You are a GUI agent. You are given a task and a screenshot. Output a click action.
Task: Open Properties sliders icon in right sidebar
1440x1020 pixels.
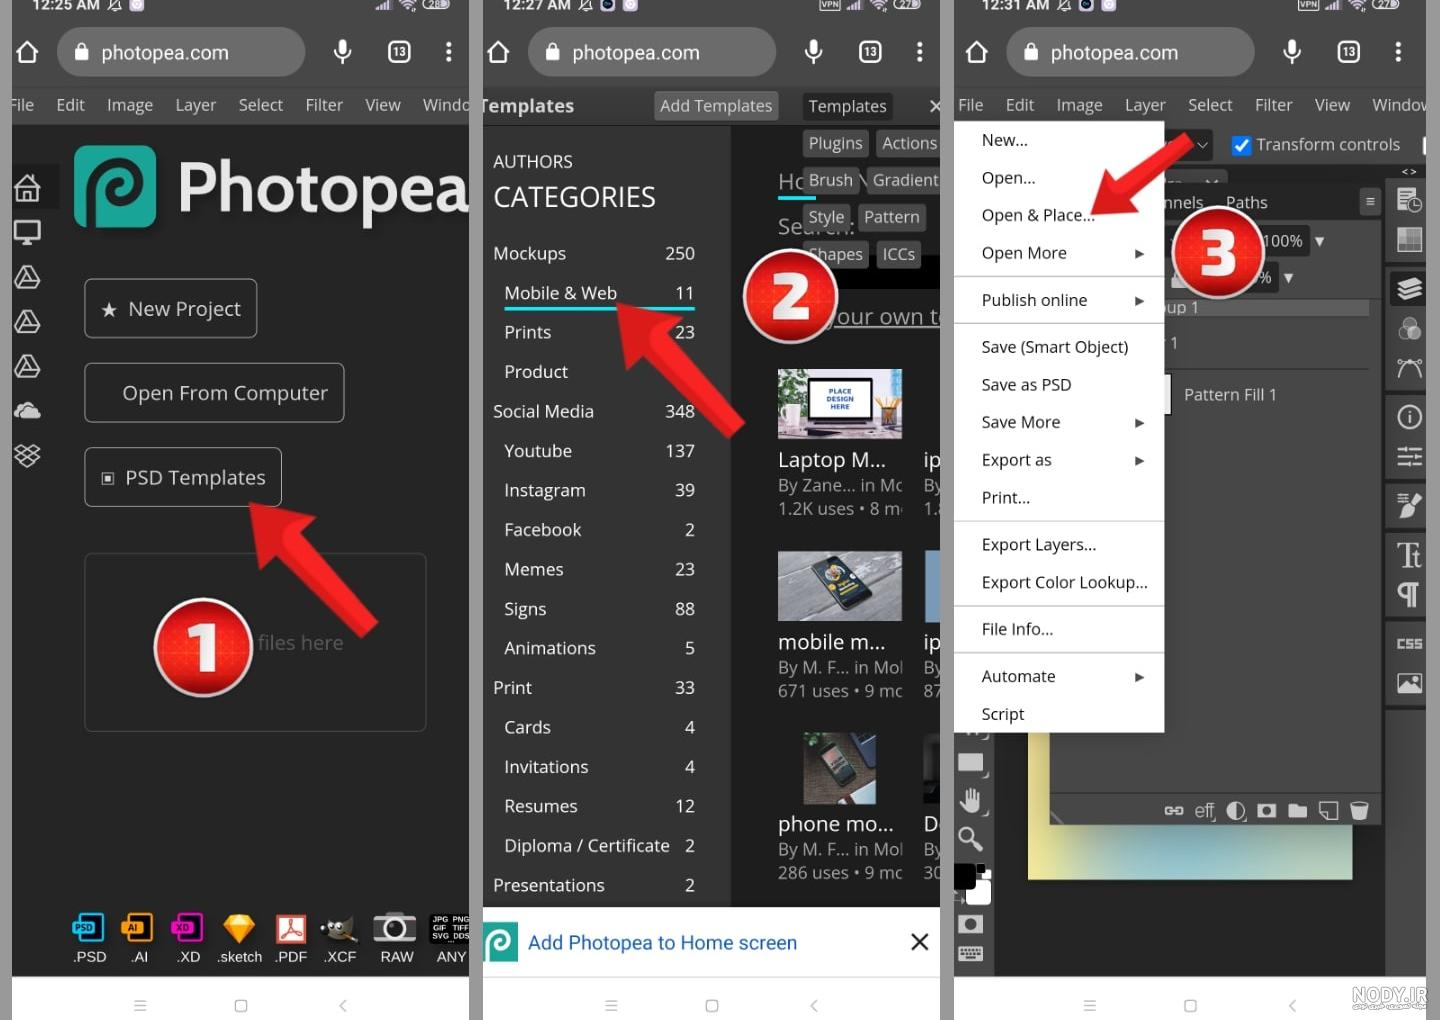[x=1409, y=457]
